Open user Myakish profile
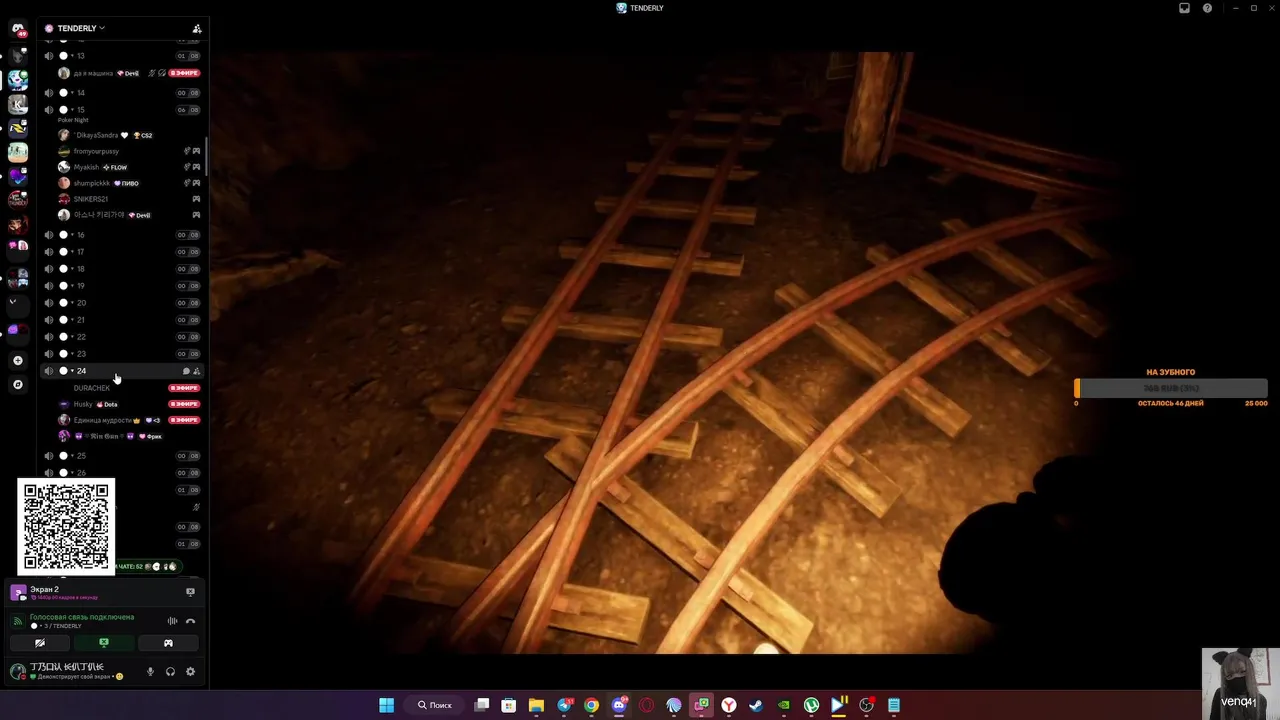 (130, 167)
